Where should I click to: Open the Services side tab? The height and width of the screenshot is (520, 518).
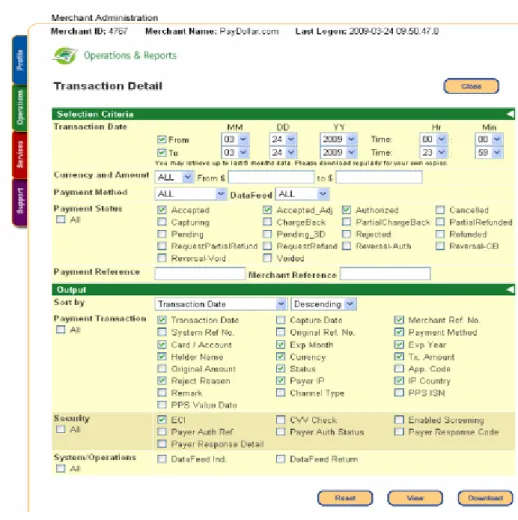[20, 155]
